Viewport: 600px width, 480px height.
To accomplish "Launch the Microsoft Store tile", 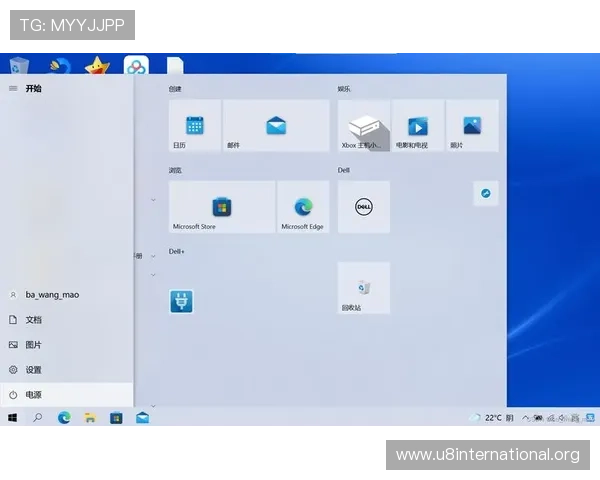I will [222, 207].
